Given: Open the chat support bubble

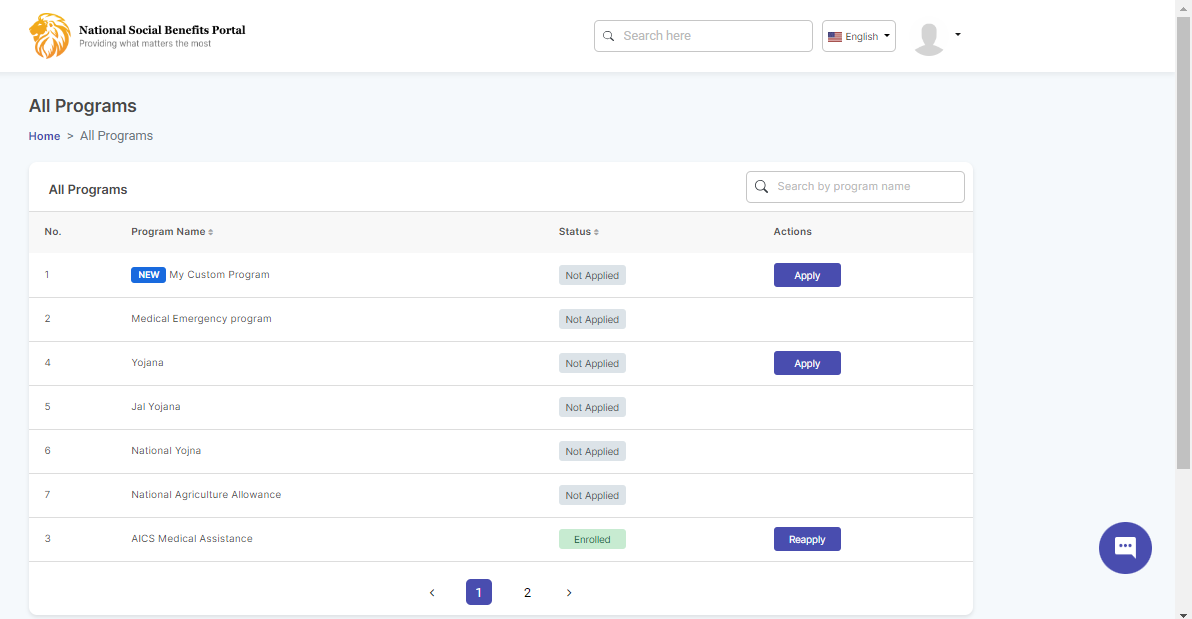Looking at the screenshot, I should coord(1125,547).
